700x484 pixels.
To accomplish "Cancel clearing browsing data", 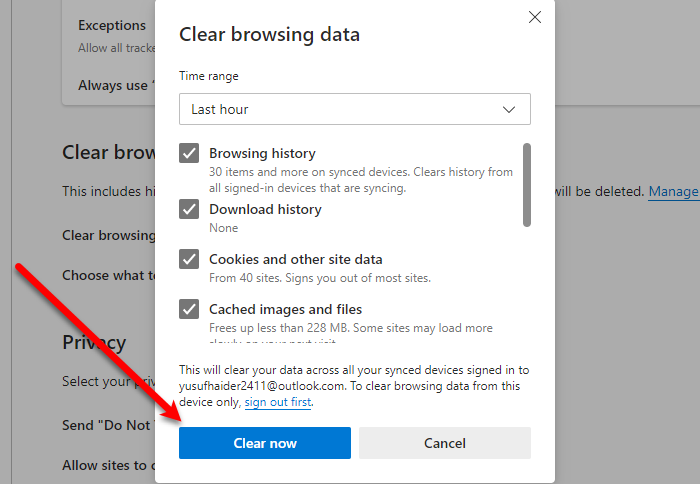I will (445, 443).
